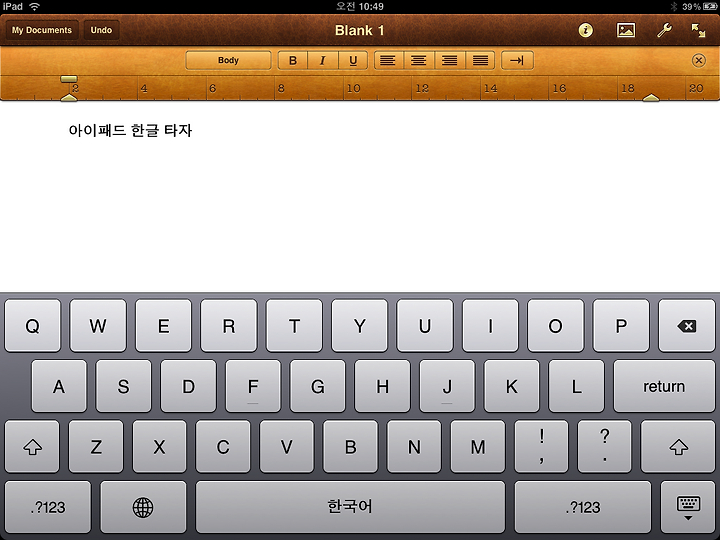Image resolution: width=720 pixels, height=540 pixels.
Task: Tap the M key
Action: coord(478,446)
